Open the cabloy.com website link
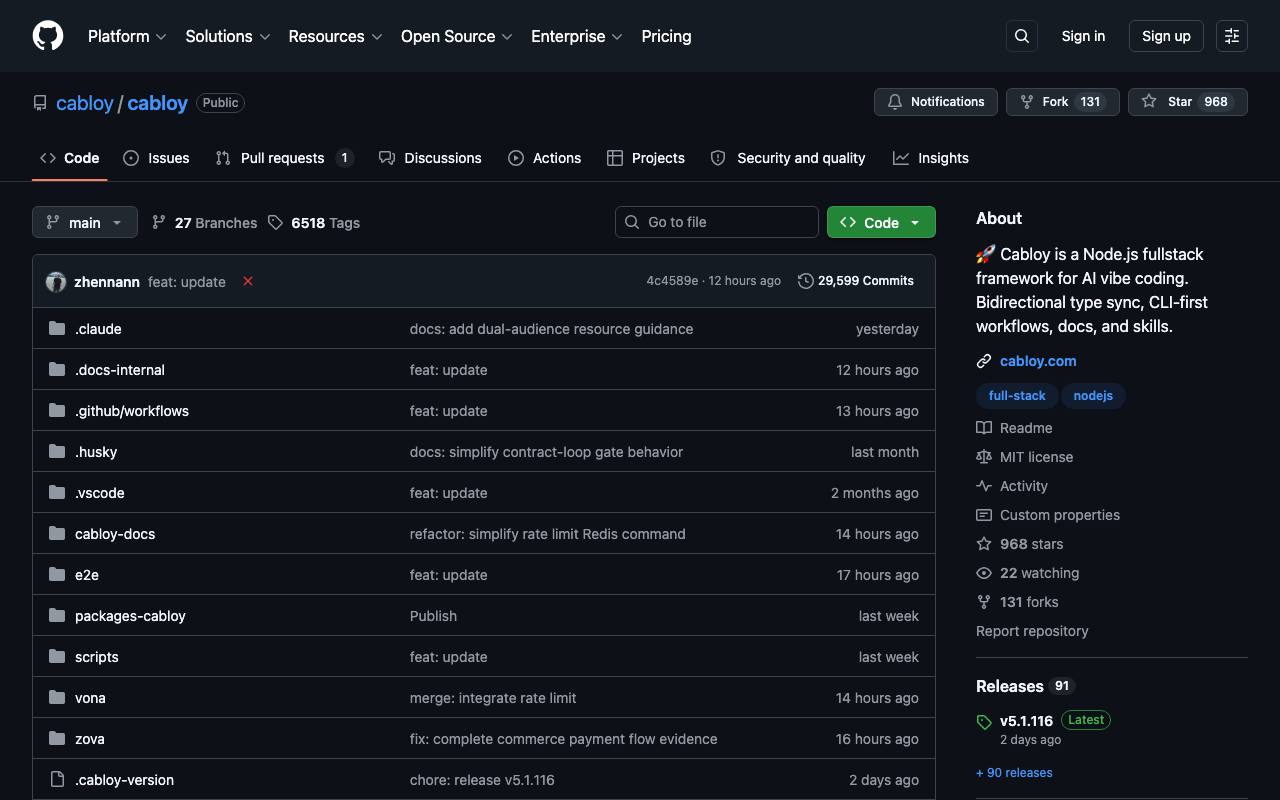 pyautogui.click(x=1038, y=361)
